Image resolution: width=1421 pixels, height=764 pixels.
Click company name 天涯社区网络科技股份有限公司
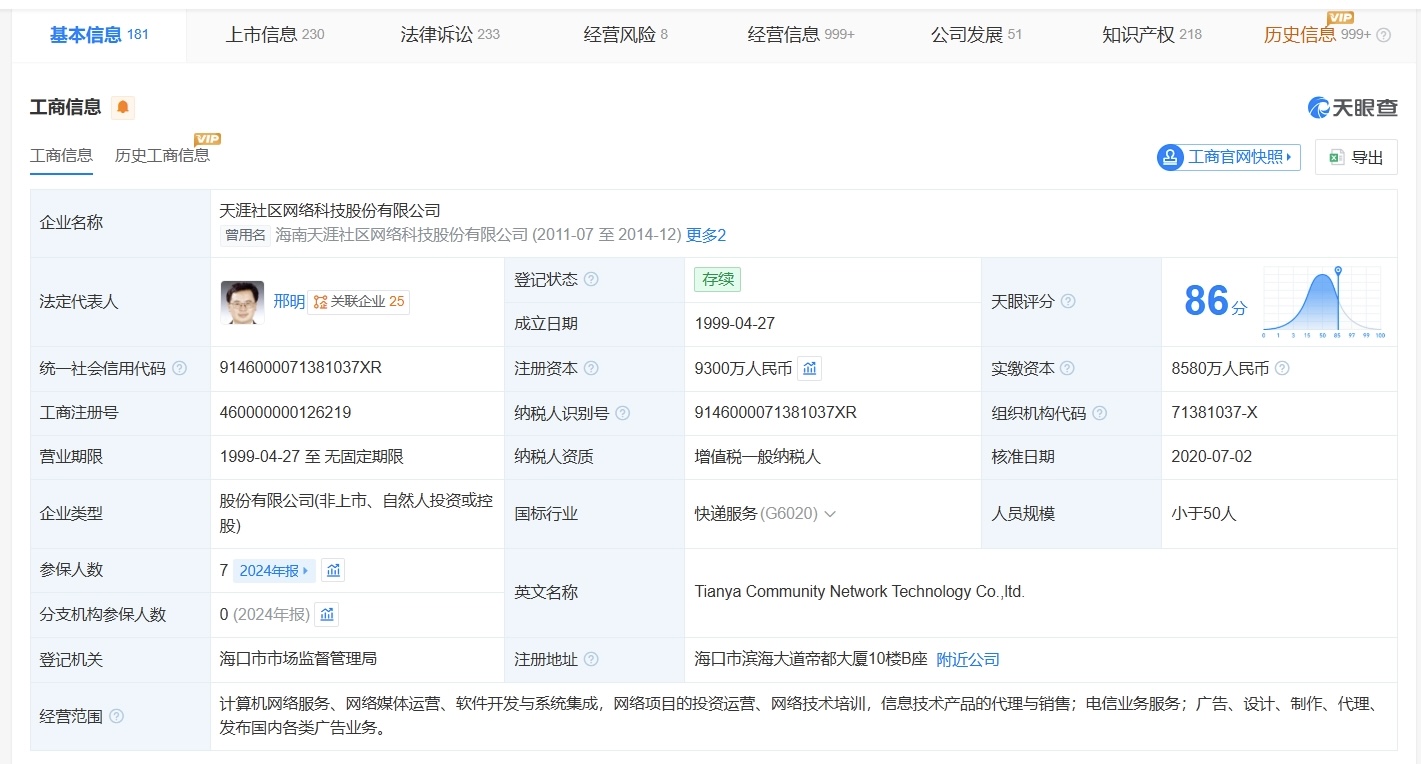(330, 211)
